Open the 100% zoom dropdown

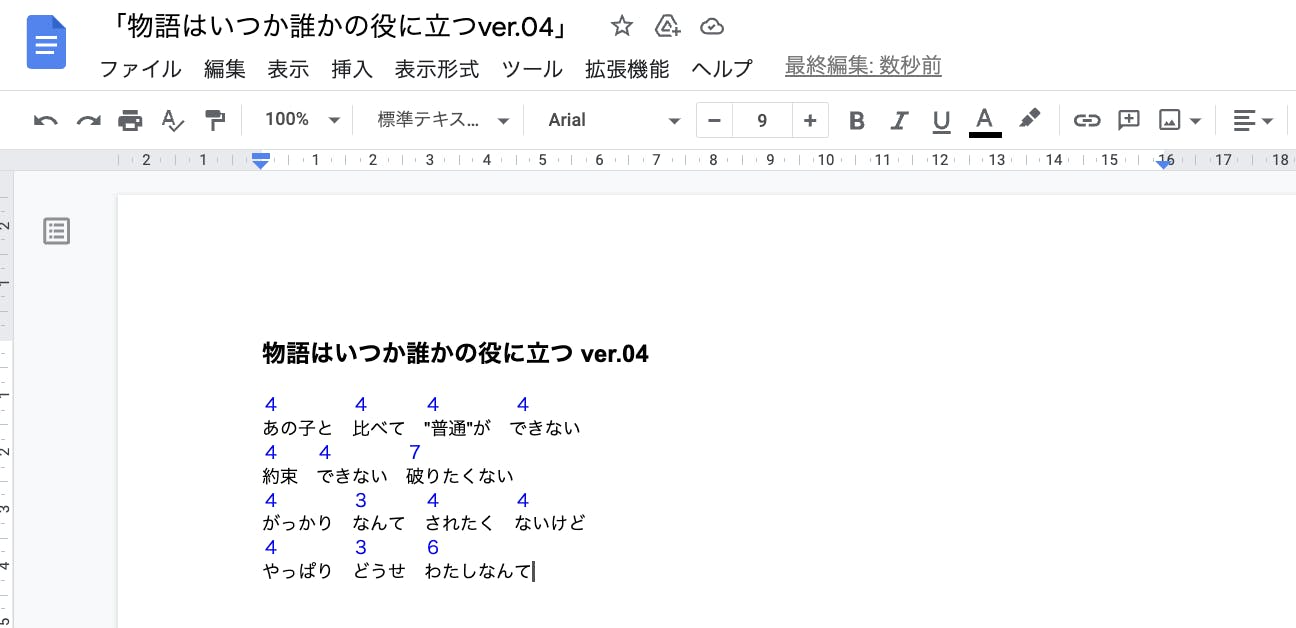pos(302,120)
